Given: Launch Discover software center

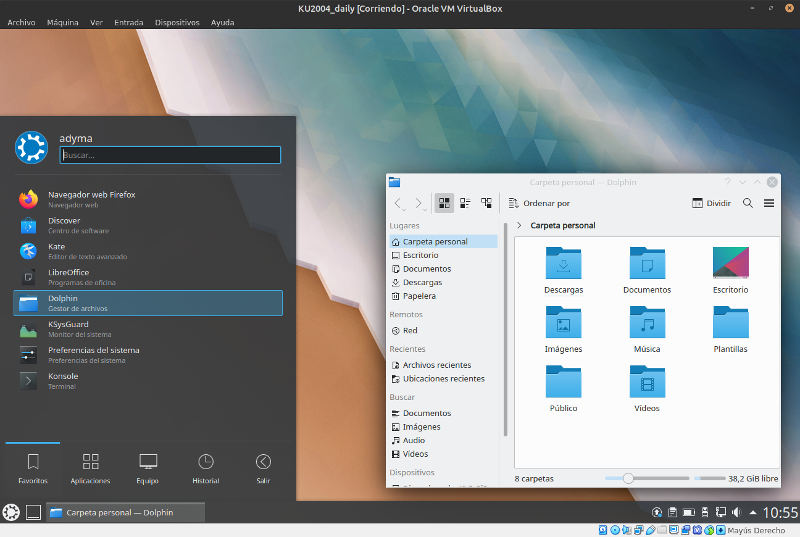Looking at the screenshot, I should [x=148, y=225].
